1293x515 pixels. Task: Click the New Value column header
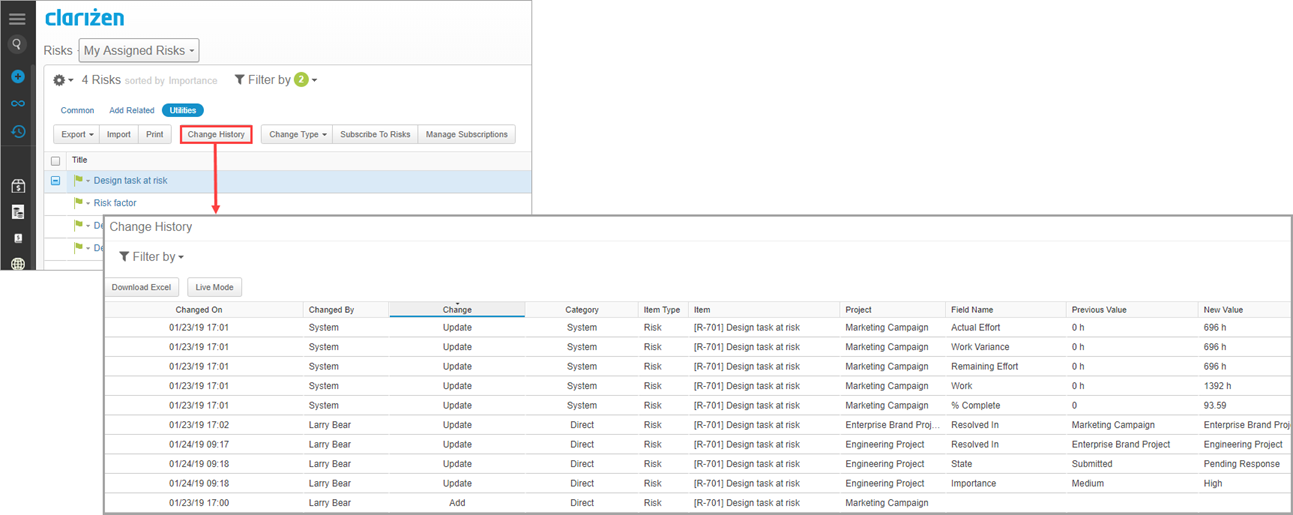point(1245,310)
